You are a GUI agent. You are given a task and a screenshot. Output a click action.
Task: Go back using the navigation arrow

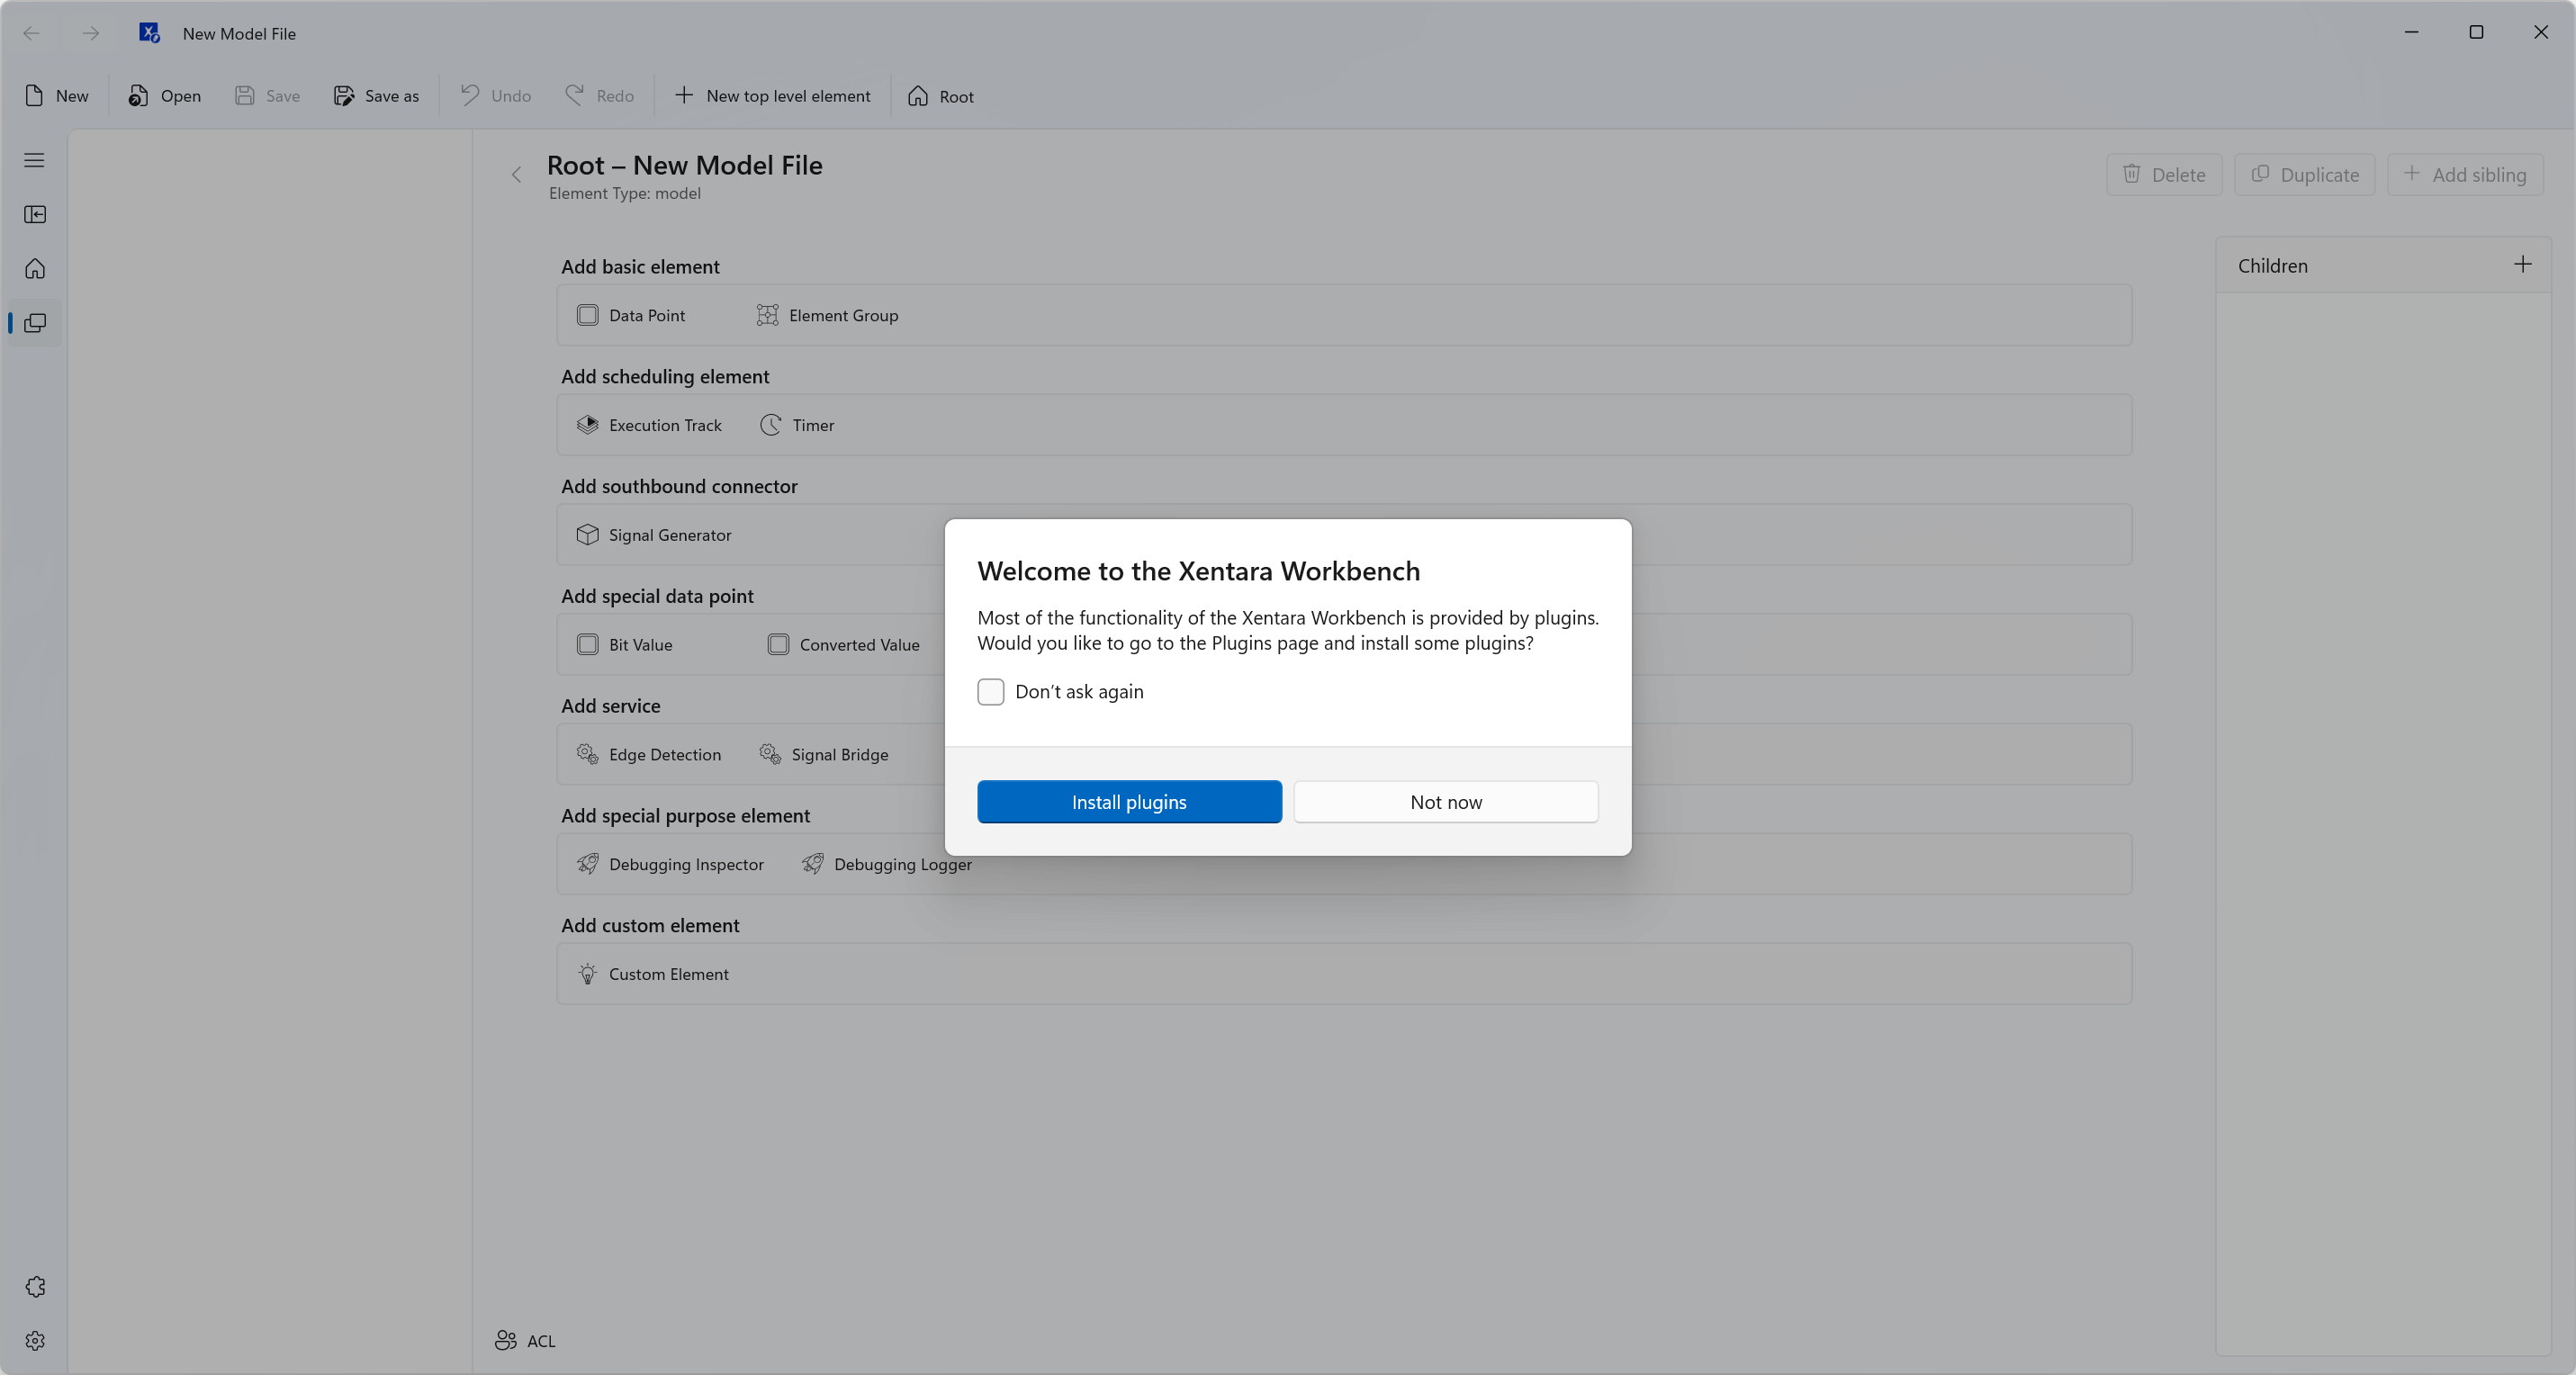[31, 33]
